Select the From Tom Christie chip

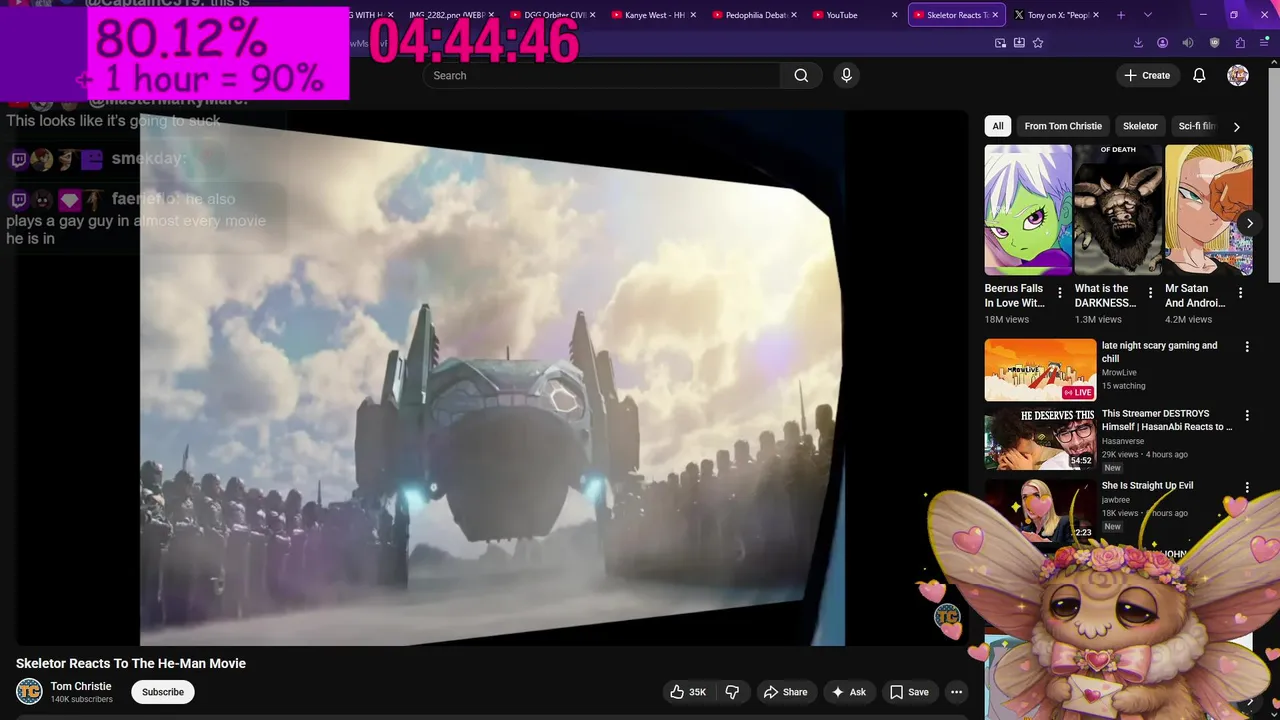(x=1063, y=126)
